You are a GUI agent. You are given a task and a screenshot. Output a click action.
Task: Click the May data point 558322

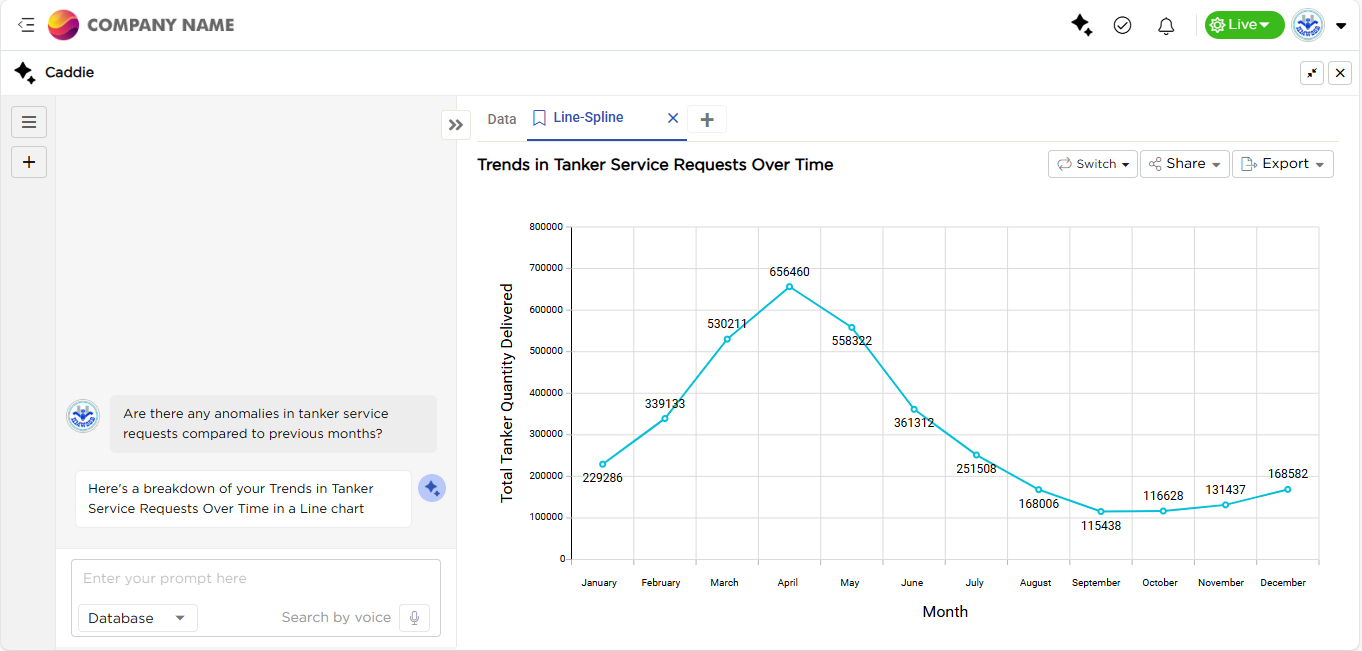(x=852, y=327)
